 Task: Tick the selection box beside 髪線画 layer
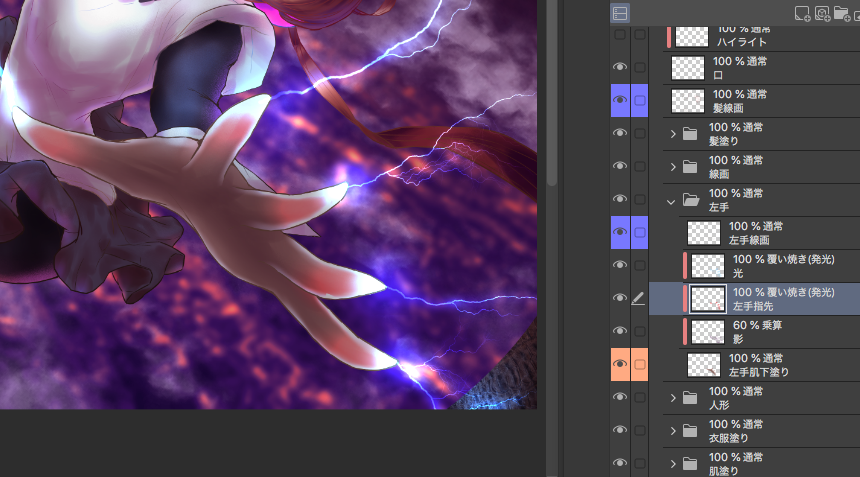(640, 100)
